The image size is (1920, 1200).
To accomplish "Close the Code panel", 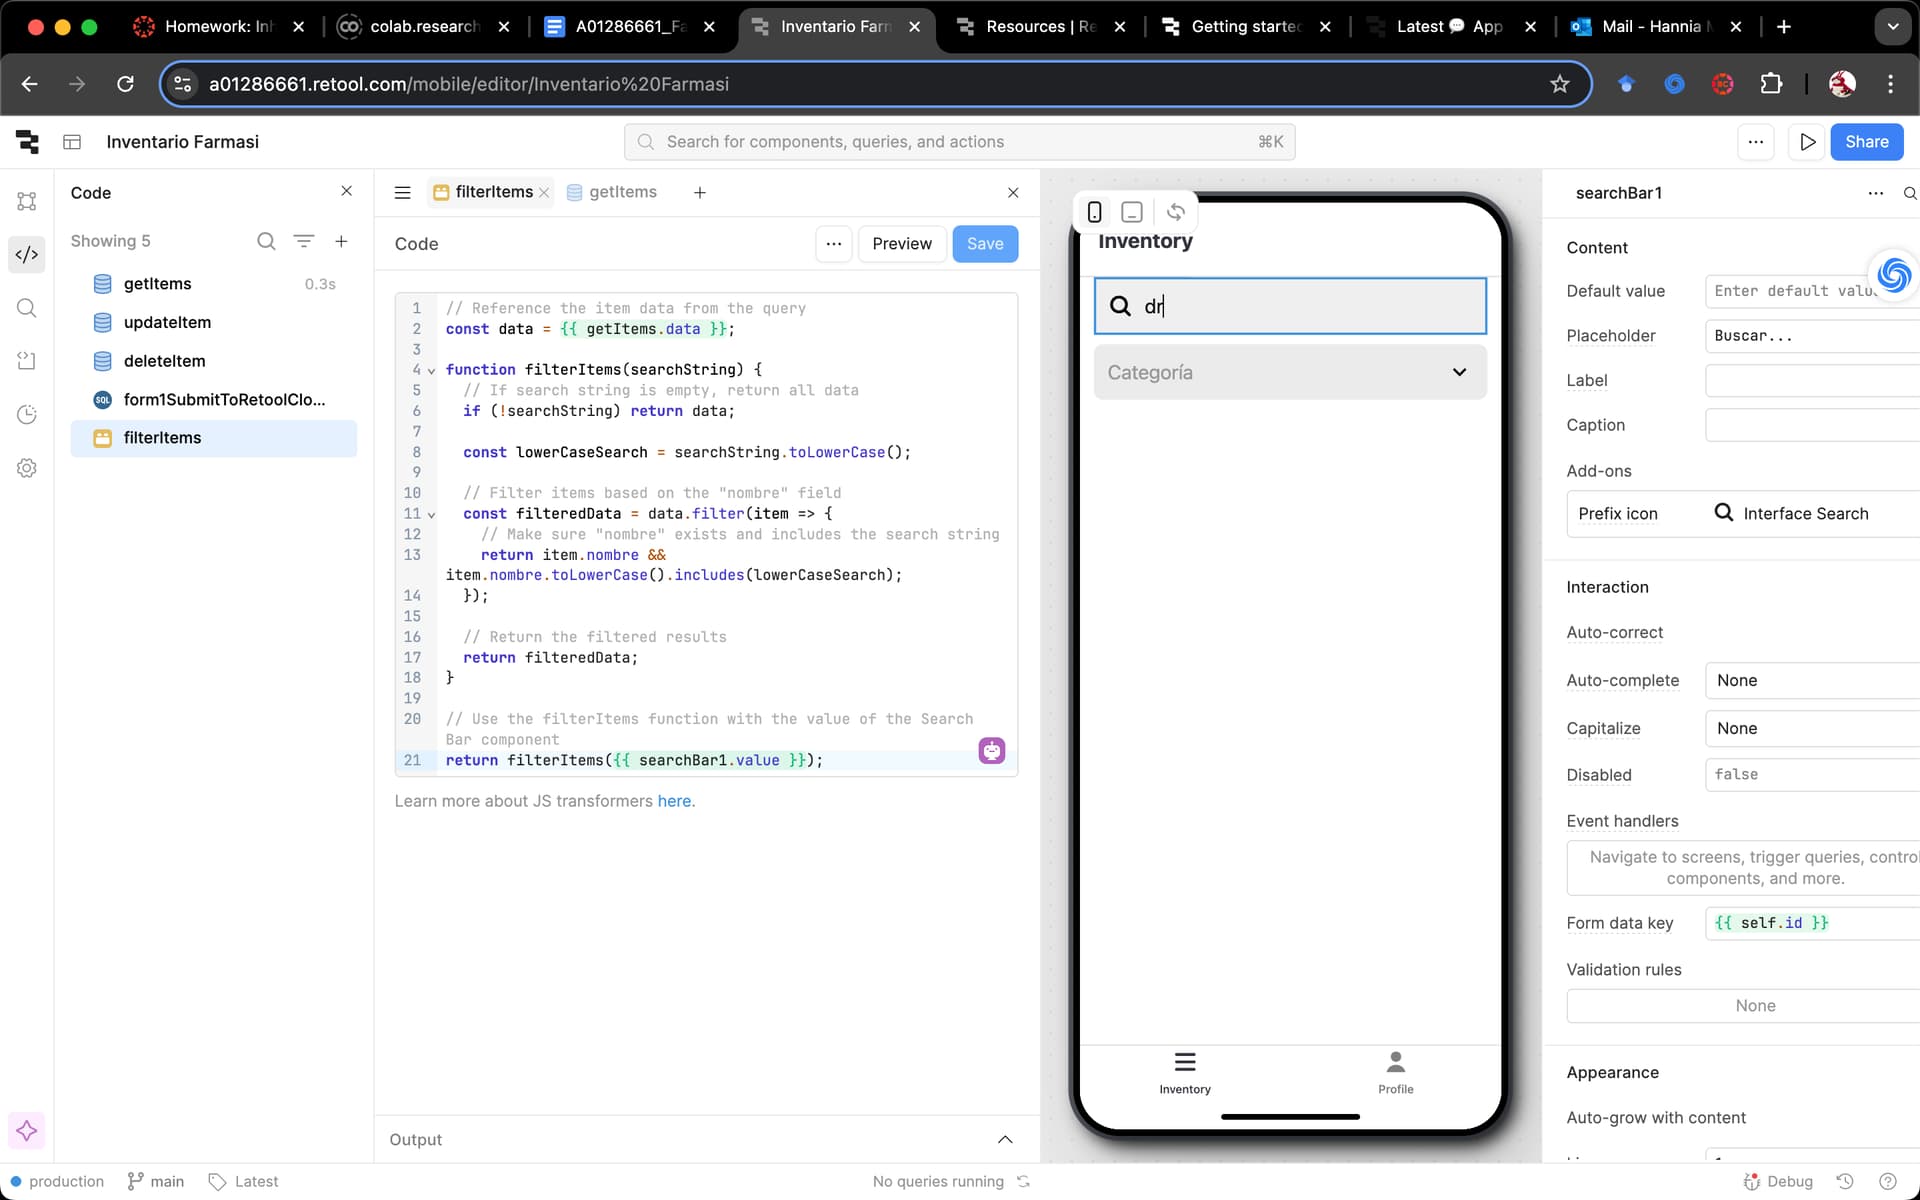I will 347,191.
